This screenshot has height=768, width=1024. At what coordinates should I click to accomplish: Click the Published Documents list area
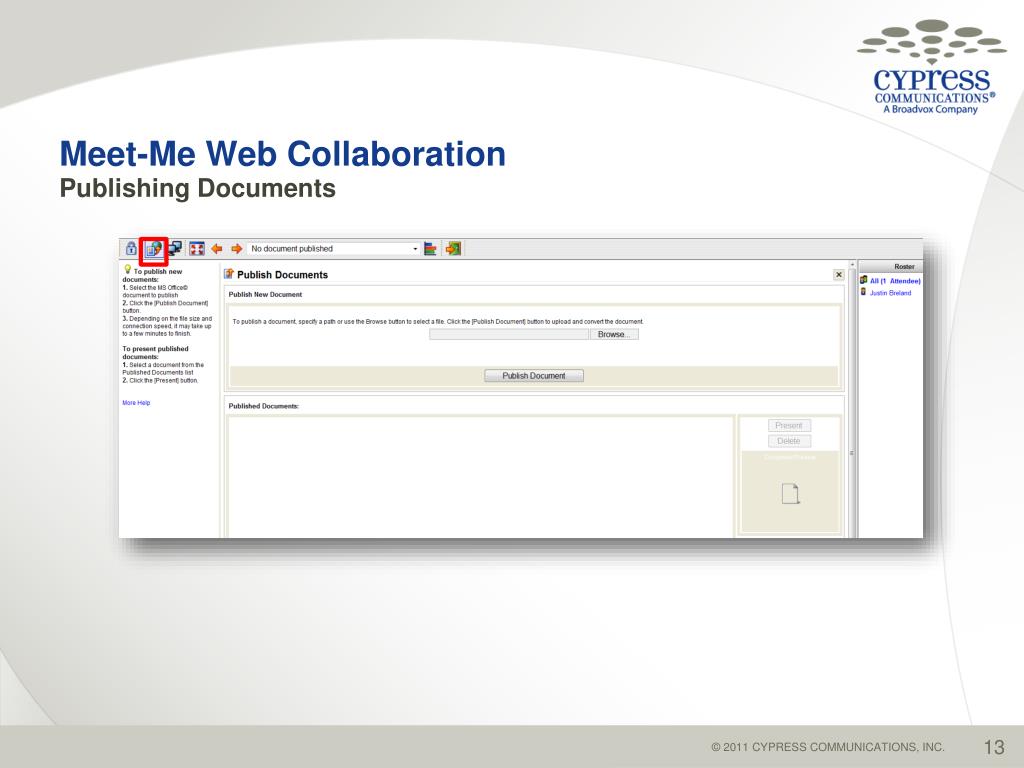pos(481,476)
